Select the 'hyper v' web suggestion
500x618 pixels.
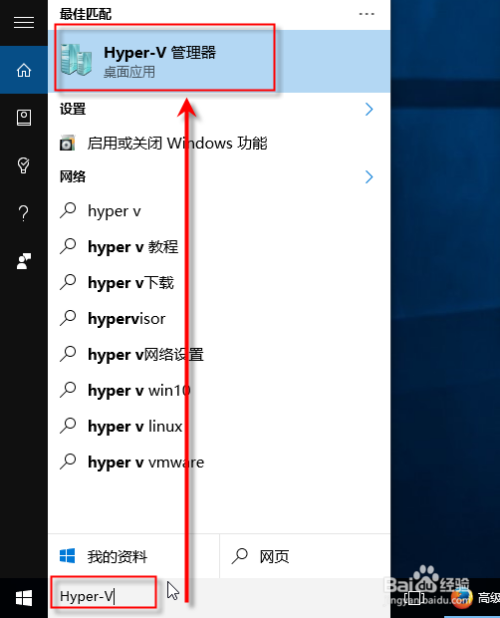[219, 211]
